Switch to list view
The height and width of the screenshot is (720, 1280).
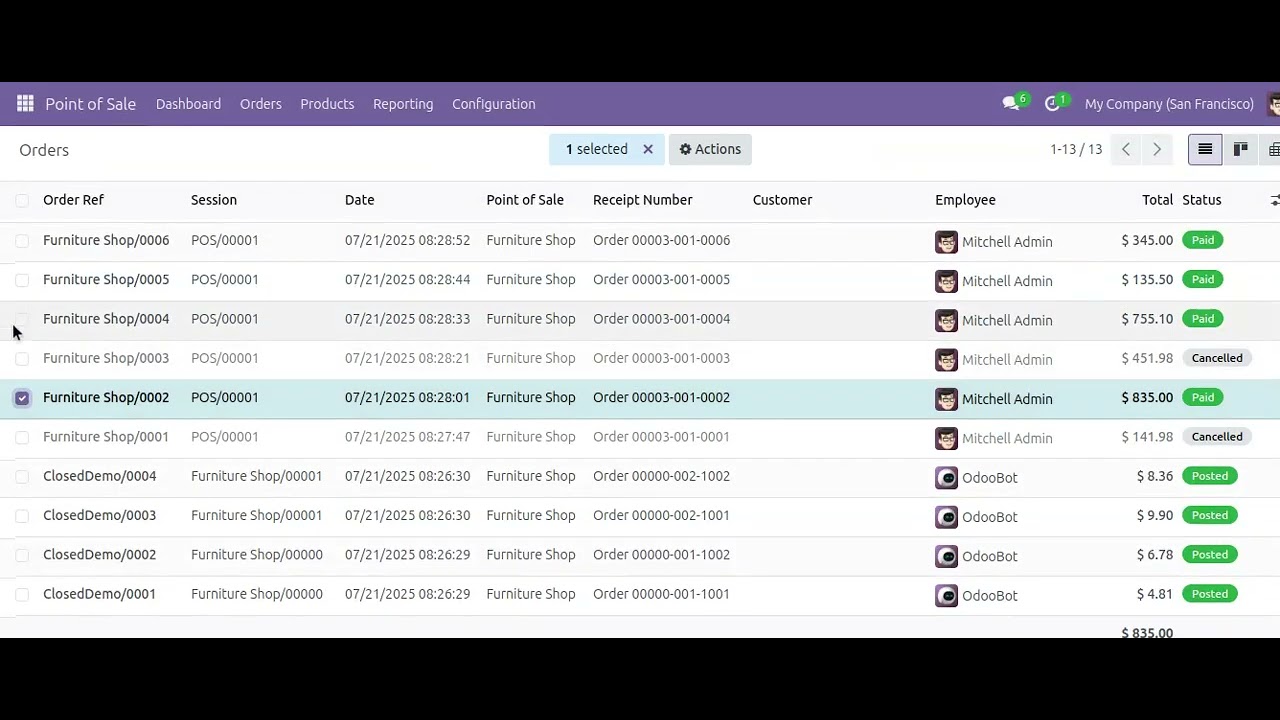[1205, 149]
